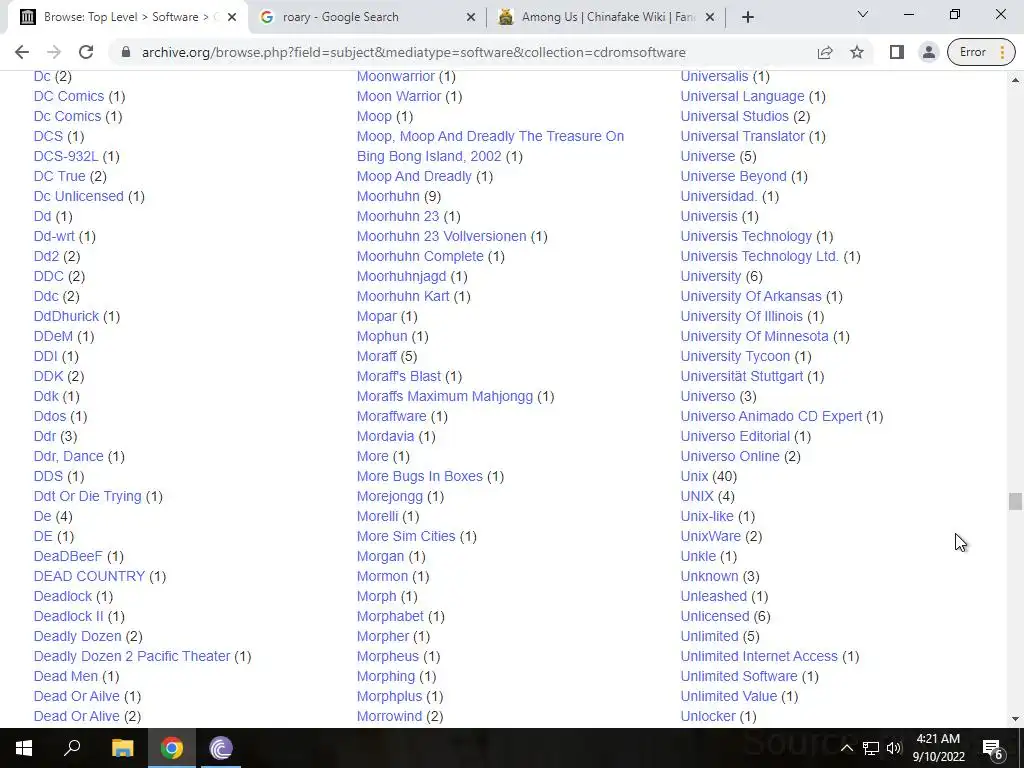This screenshot has width=1024, height=768.
Task: Open the More Sim Cities link
Action: click(x=406, y=537)
